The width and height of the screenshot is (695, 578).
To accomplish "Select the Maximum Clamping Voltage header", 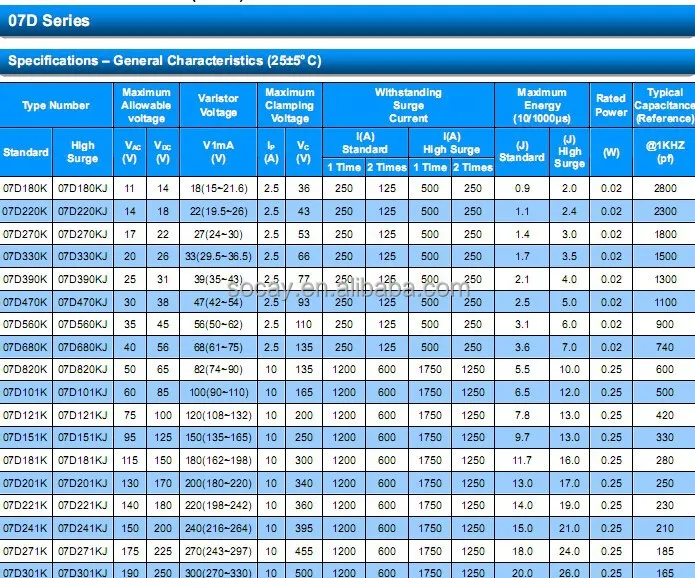I will pyautogui.click(x=290, y=106).
